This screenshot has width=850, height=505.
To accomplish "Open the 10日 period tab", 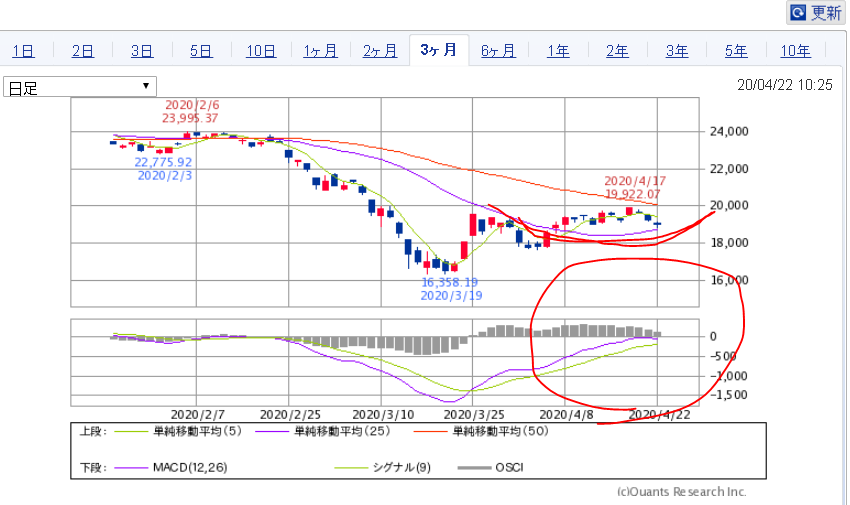I will 261,50.
